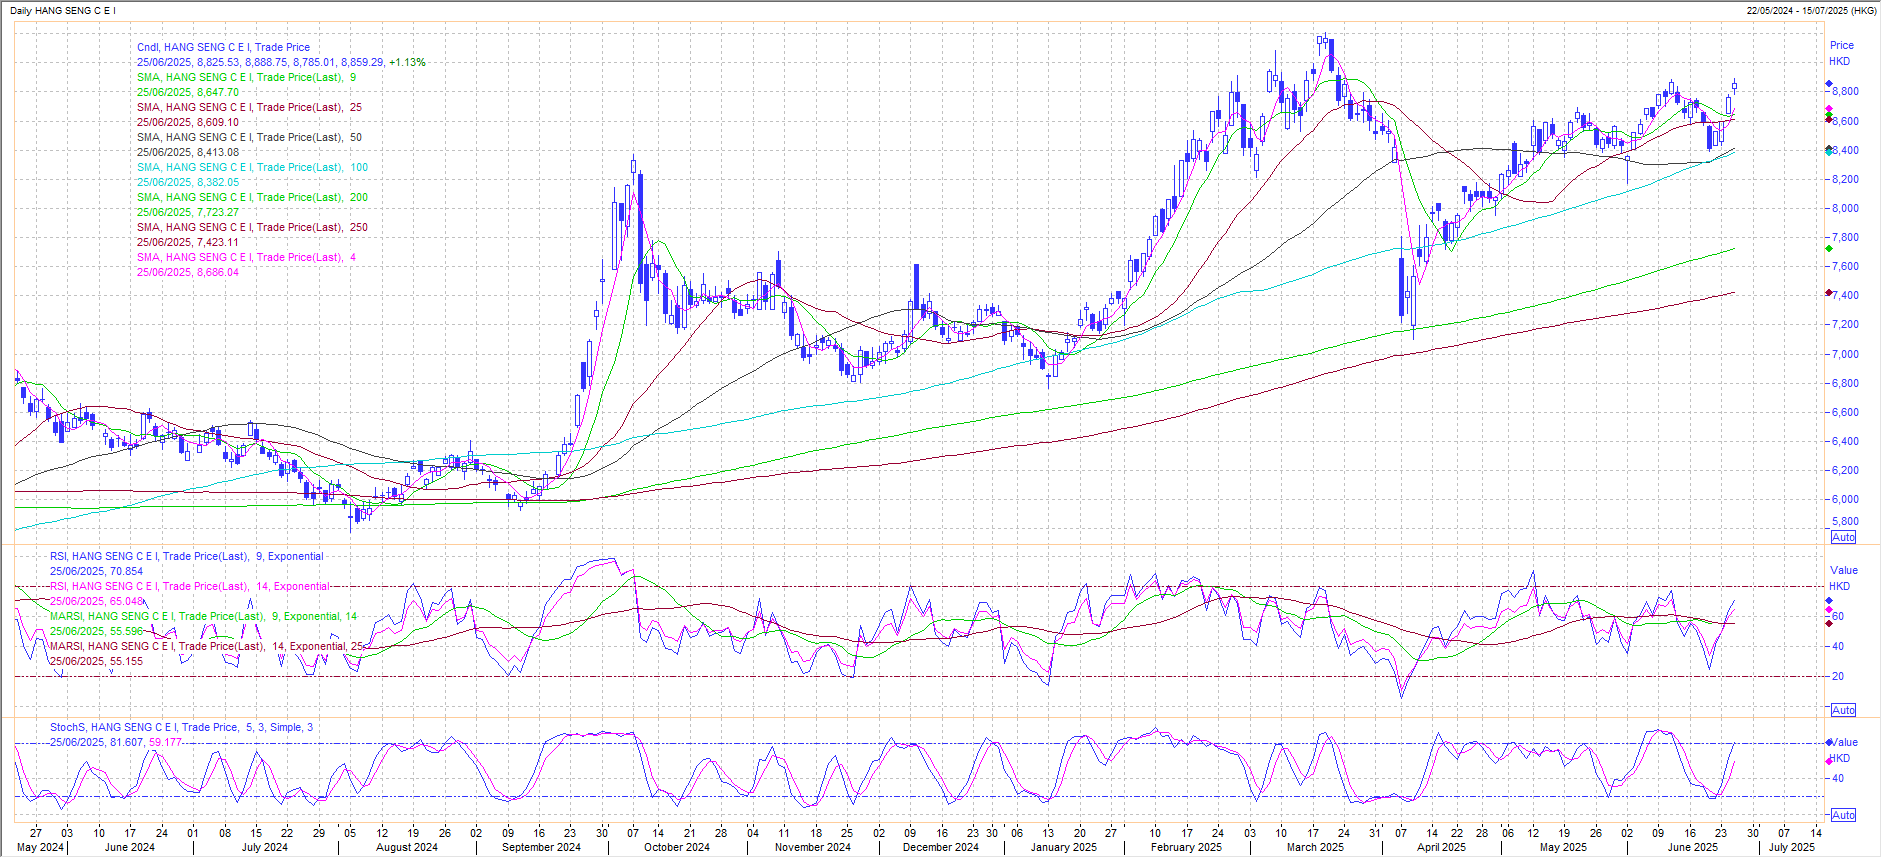This screenshot has width=1882, height=858.
Task: Select the 'Cndl, HANG SENG C E I, Trade Price' legend
Action: [x=223, y=47]
